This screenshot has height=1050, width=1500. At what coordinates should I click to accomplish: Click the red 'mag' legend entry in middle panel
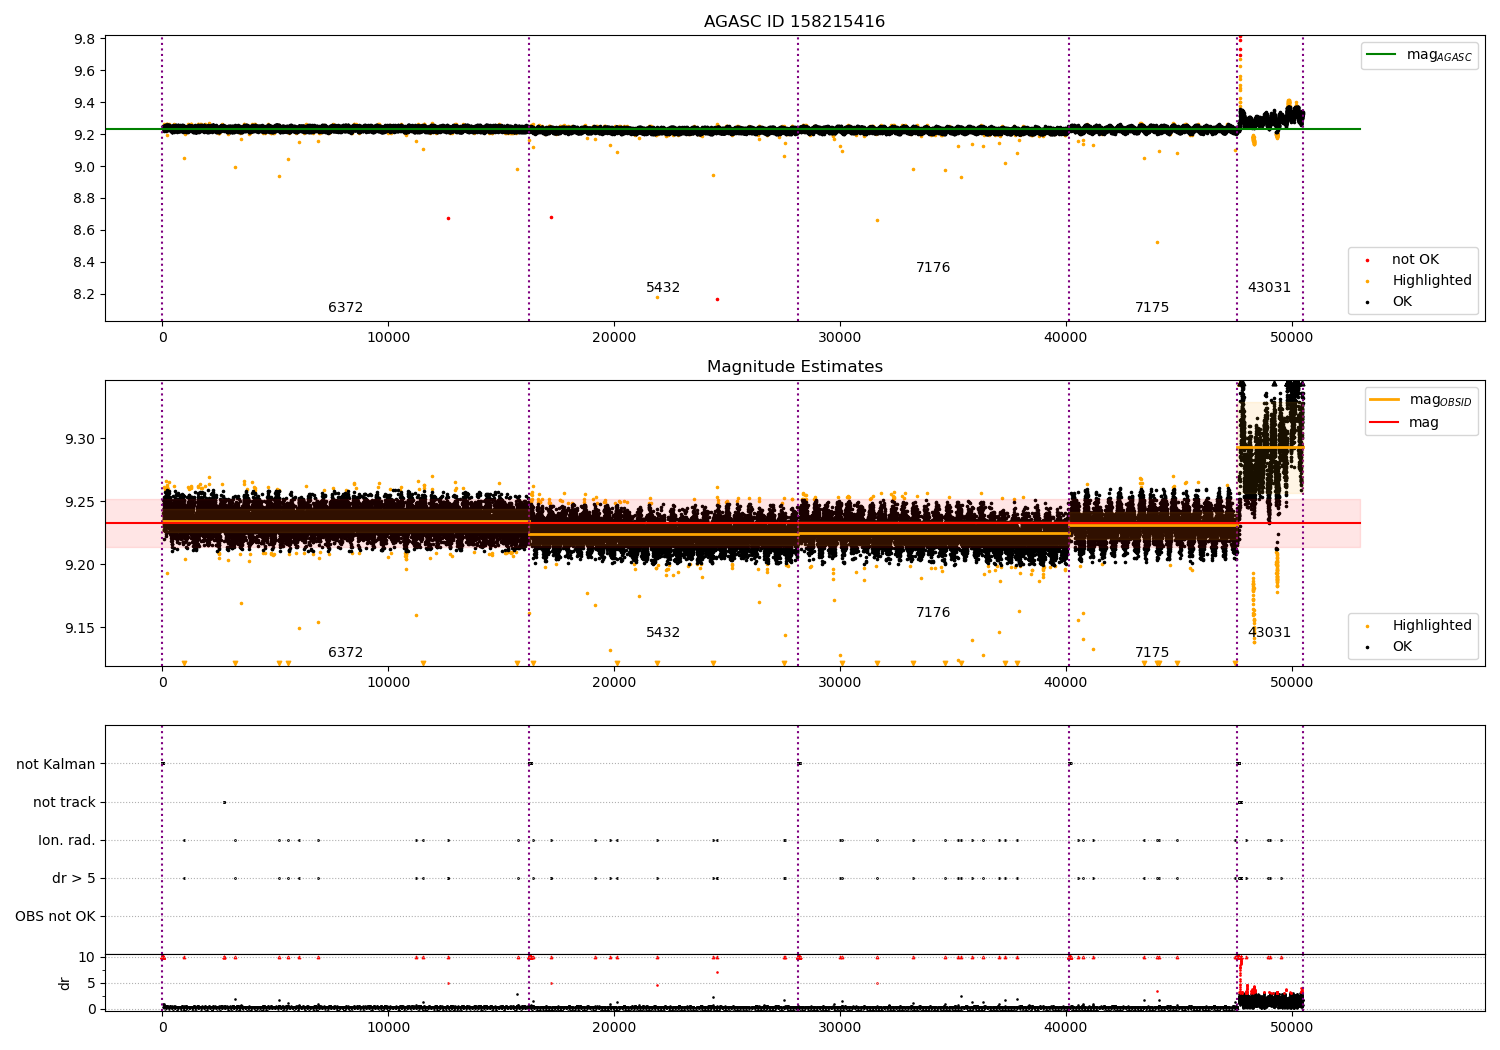pos(1405,423)
